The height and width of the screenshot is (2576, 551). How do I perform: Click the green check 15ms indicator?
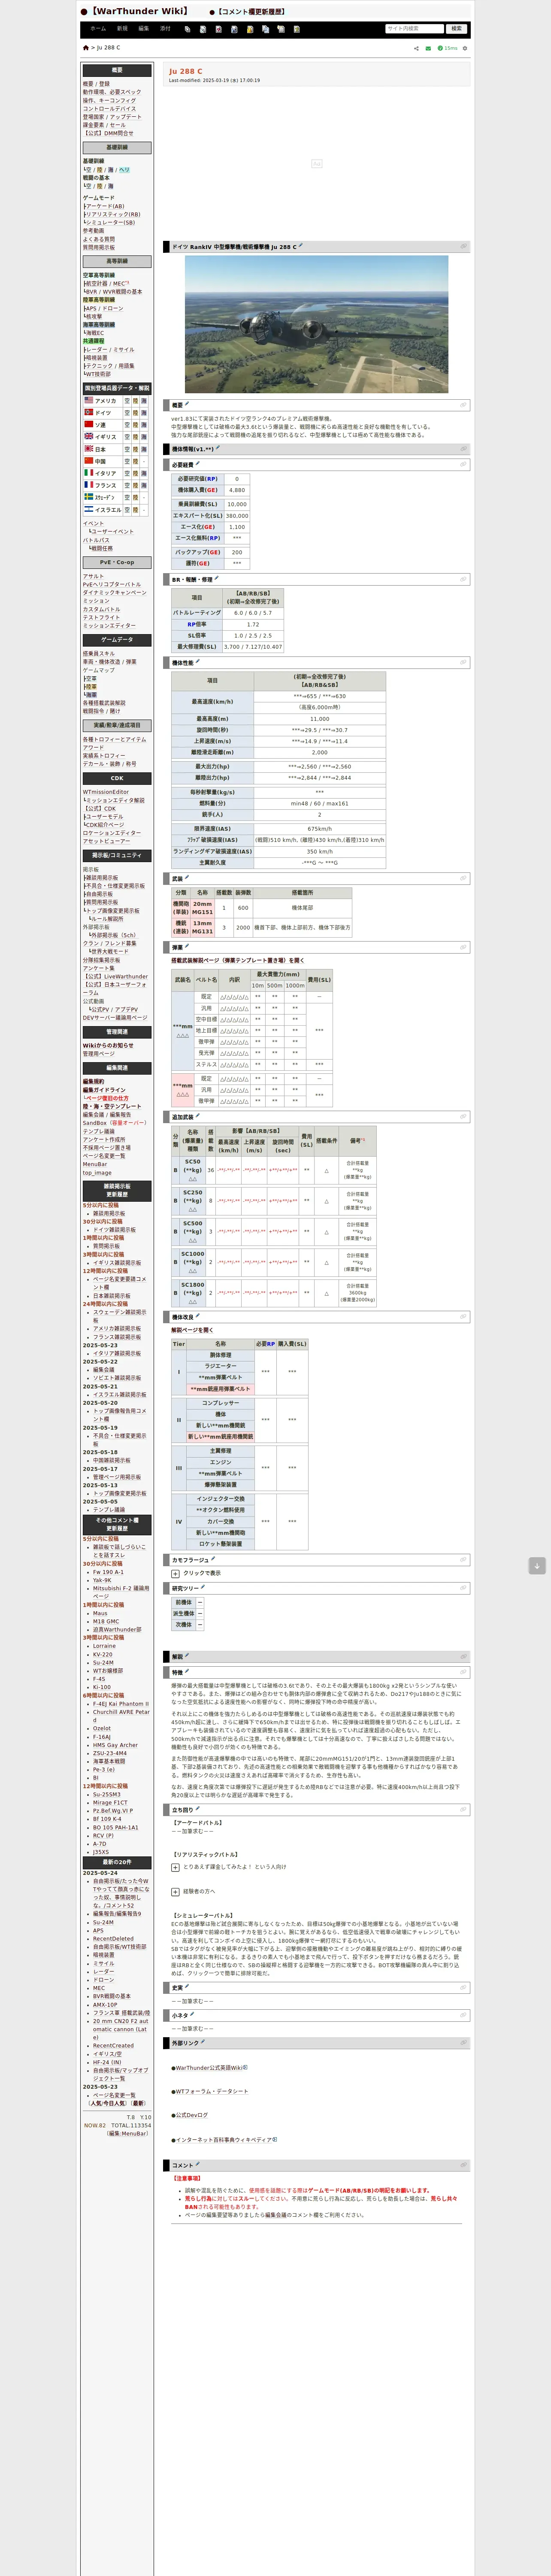click(x=447, y=48)
